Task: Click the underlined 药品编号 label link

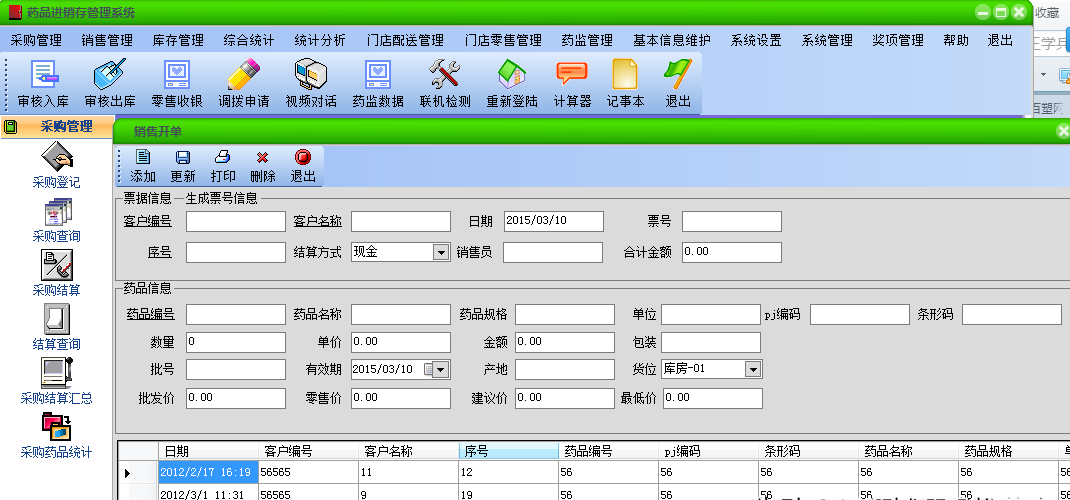Action: 150,314
